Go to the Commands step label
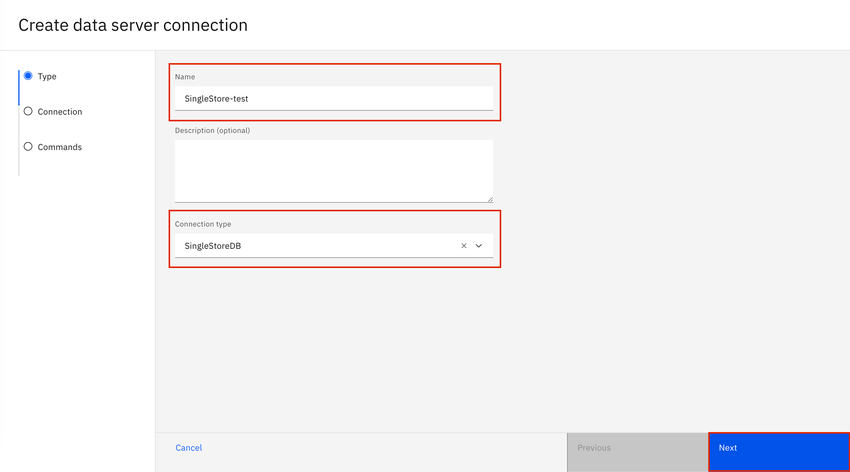The height and width of the screenshot is (472, 850). (60, 147)
